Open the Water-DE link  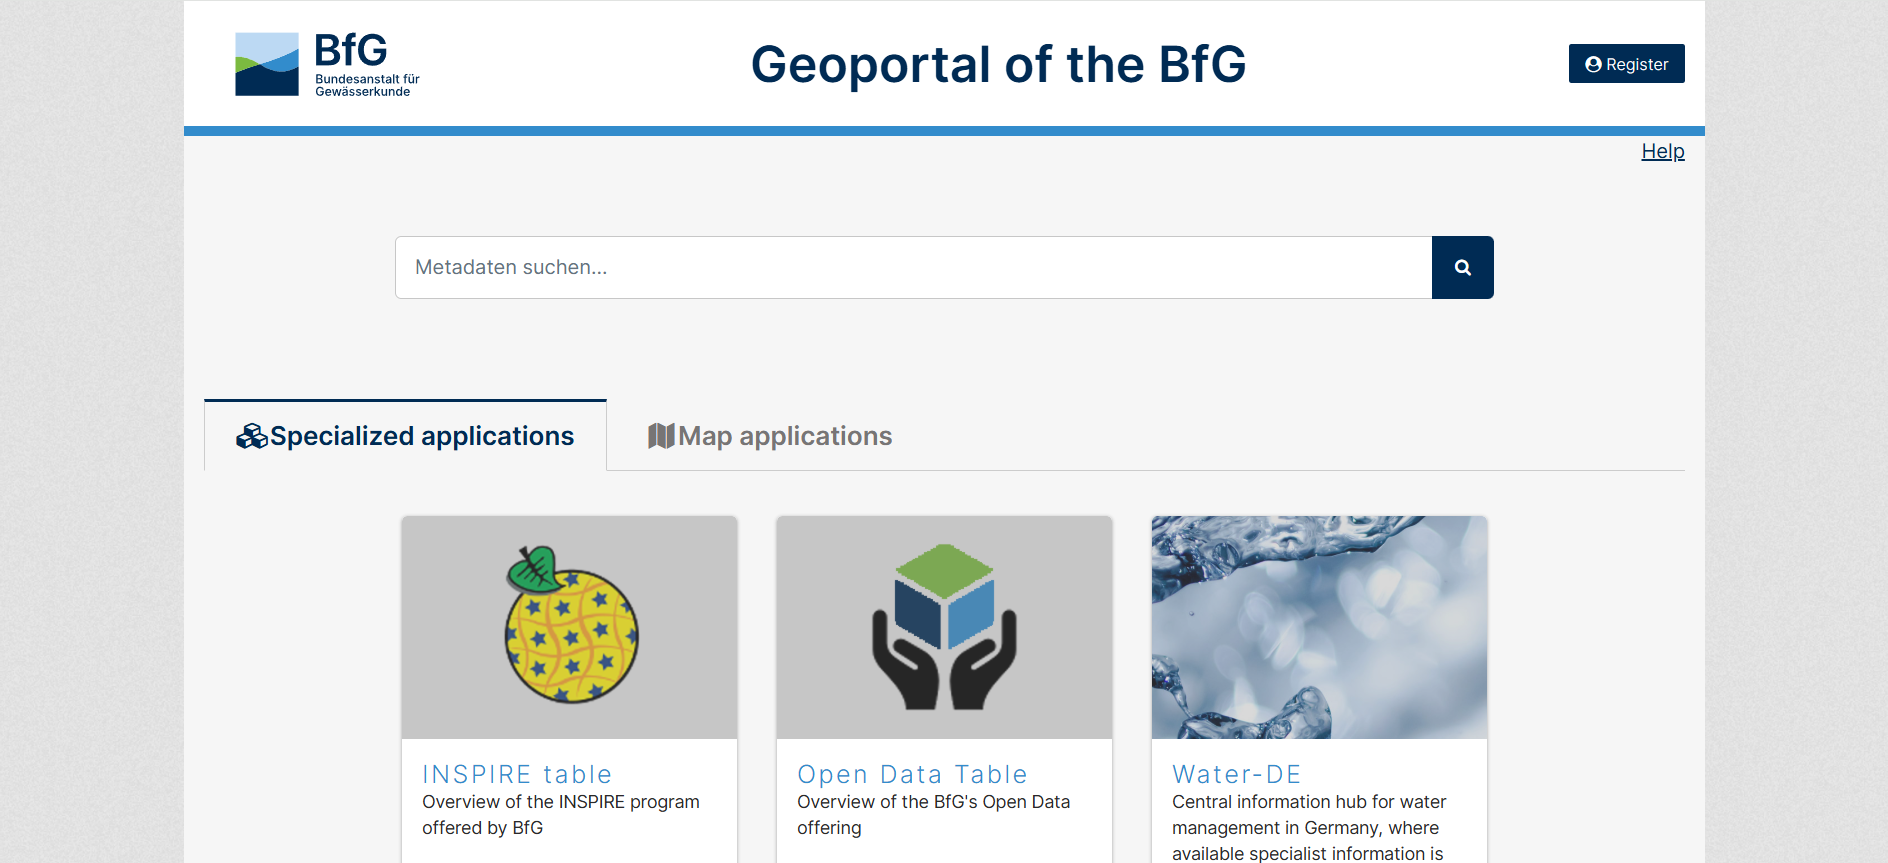coord(1237,774)
